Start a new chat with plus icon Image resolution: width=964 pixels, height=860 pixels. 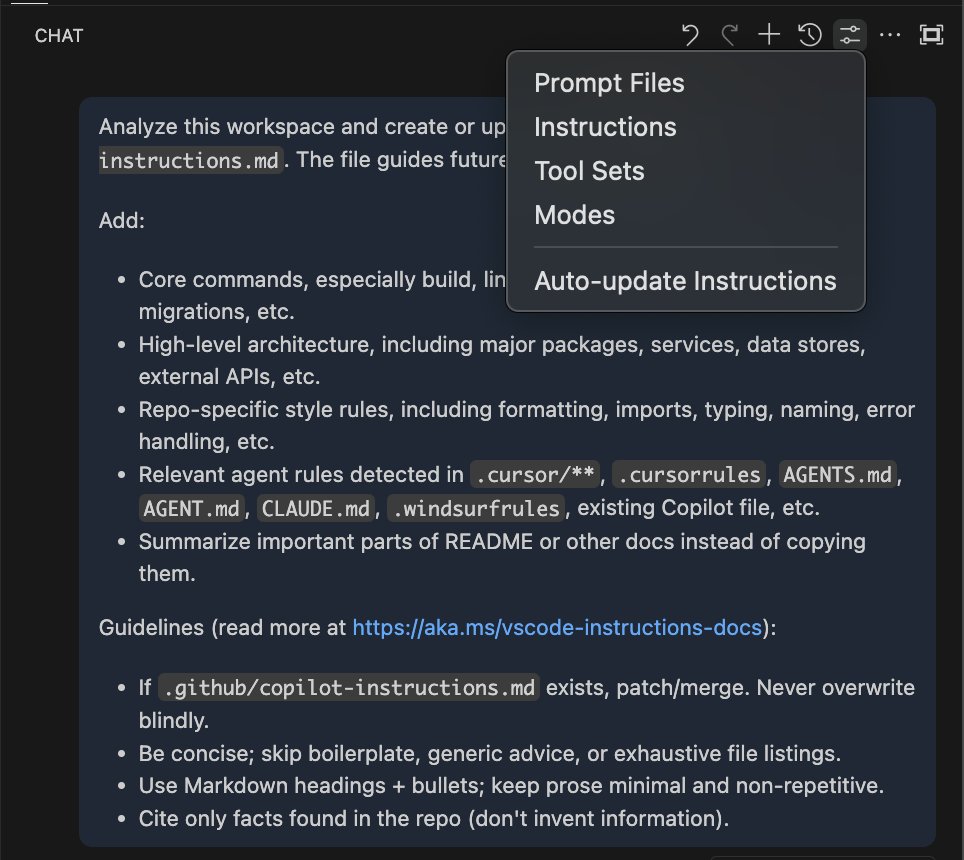(768, 35)
